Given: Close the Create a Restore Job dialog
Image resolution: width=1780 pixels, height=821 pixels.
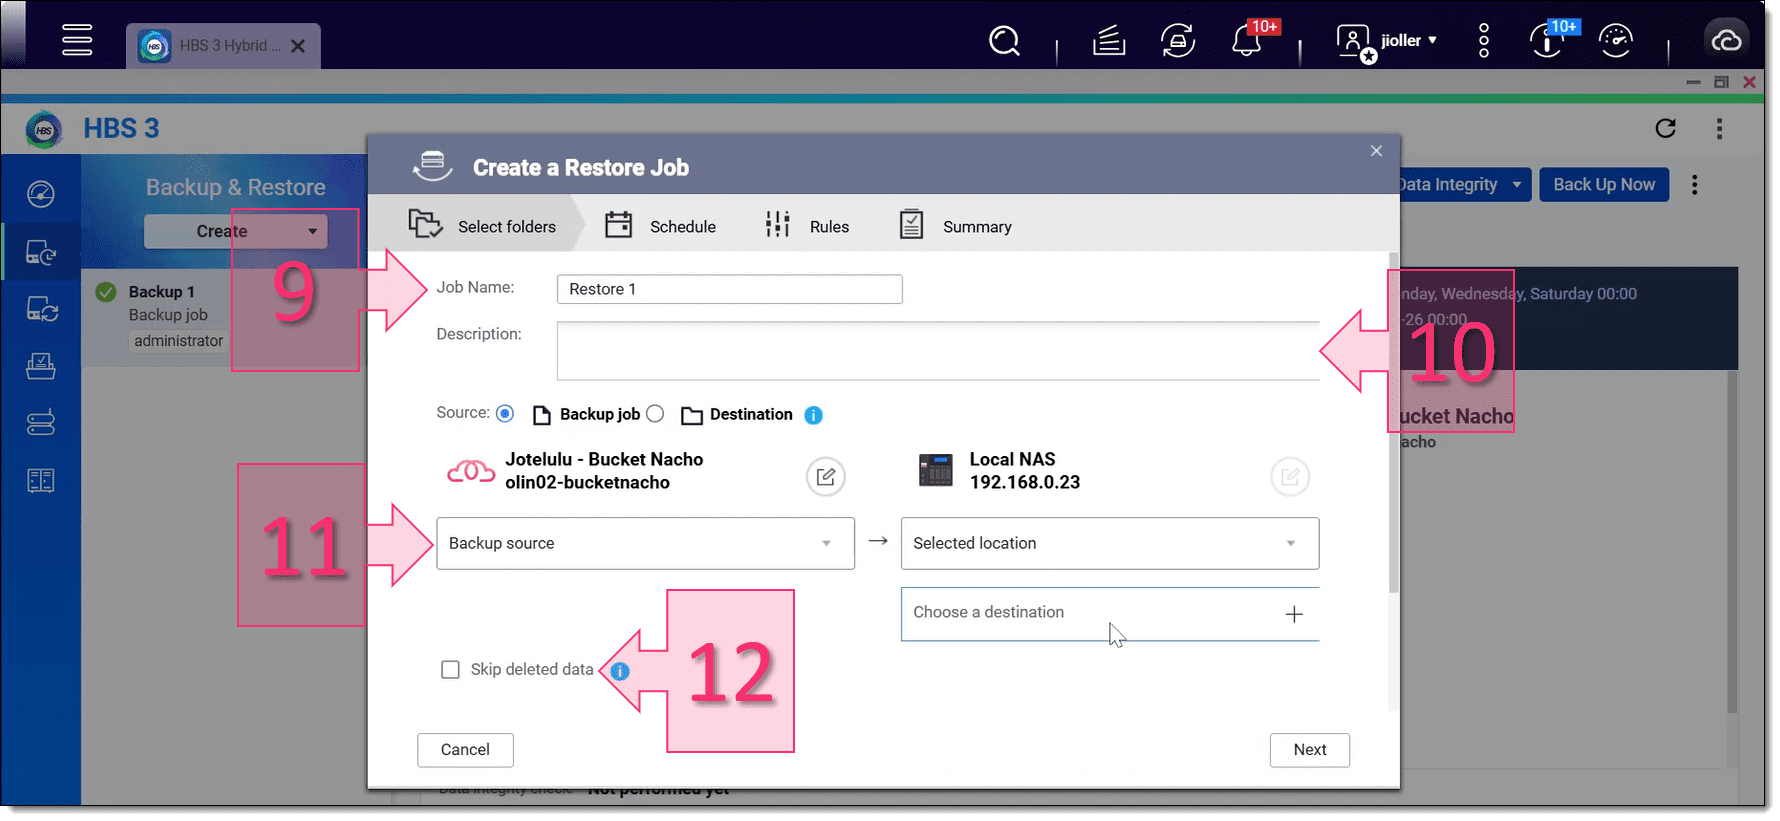Looking at the screenshot, I should [1376, 151].
